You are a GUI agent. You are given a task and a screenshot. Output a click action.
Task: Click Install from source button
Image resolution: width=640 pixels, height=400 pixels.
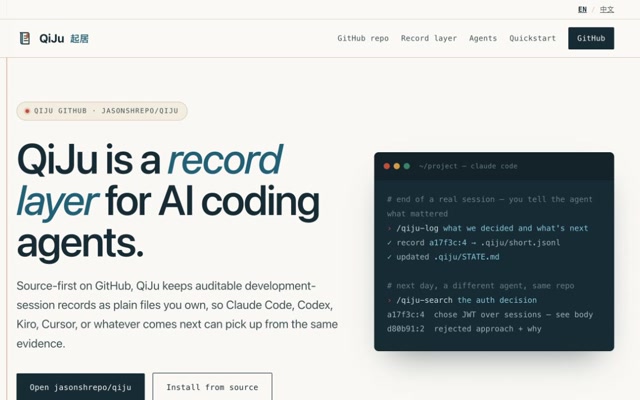coord(212,387)
